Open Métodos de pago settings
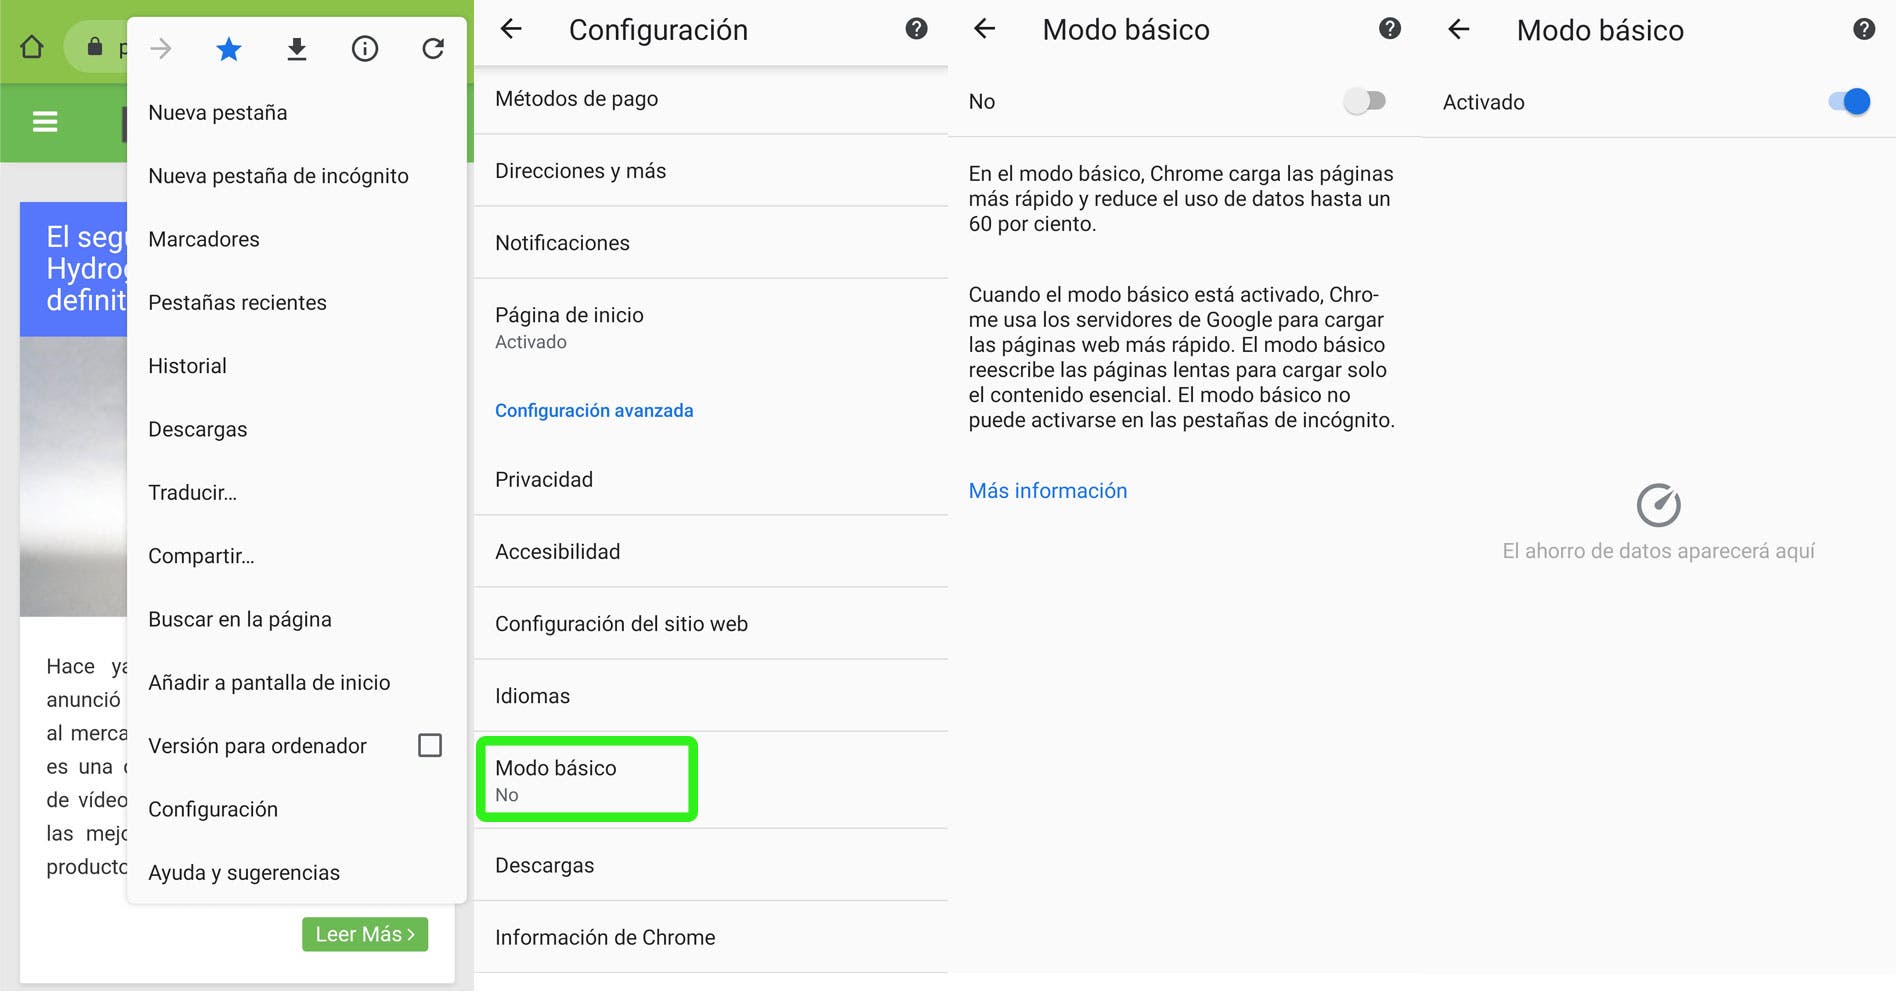This screenshot has width=1896, height=1000. [711, 99]
